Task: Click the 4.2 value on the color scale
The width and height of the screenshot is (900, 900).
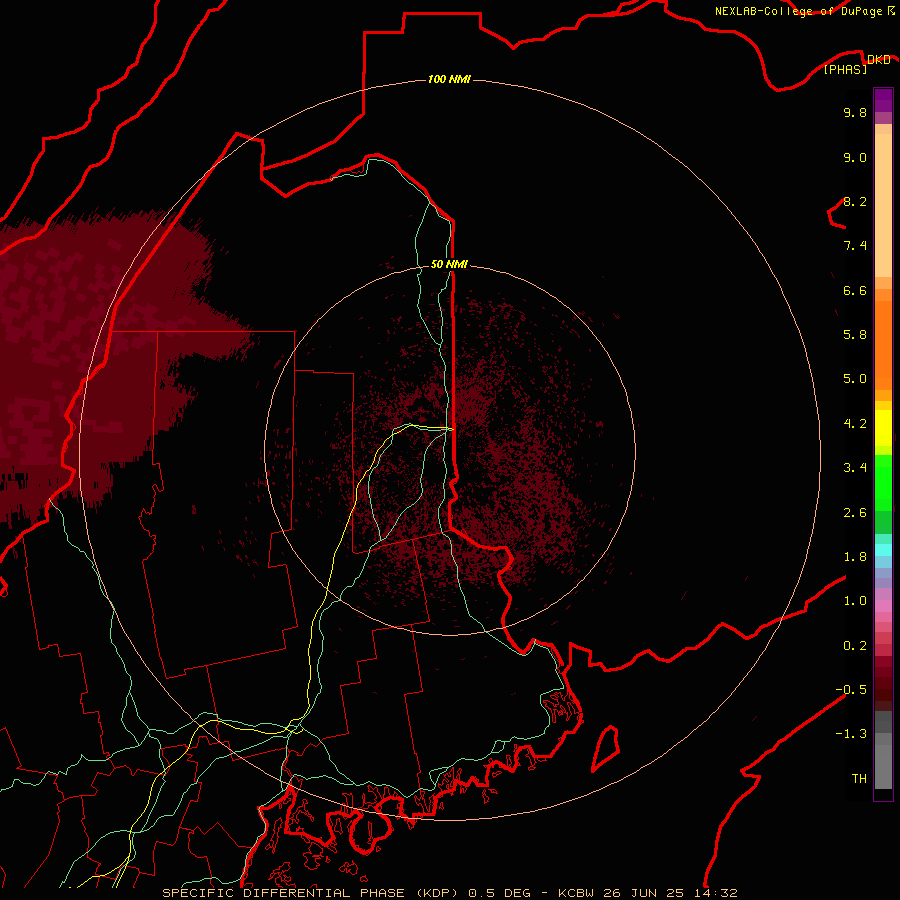Action: tap(855, 423)
